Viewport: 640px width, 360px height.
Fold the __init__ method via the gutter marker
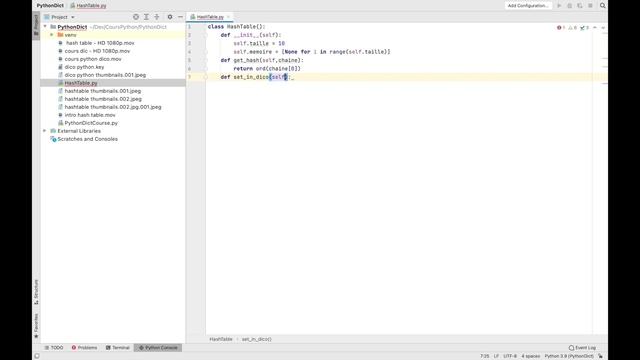[205, 35]
